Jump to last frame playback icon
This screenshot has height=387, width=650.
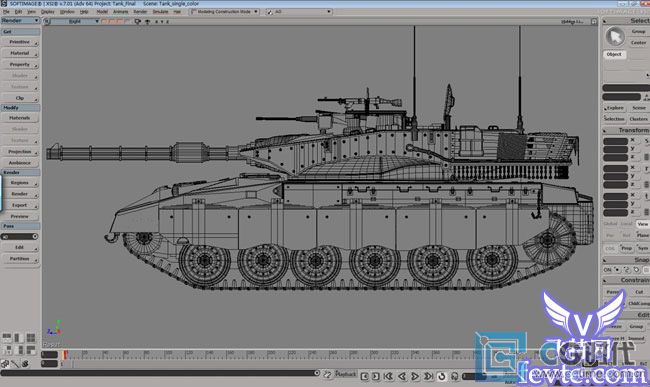coord(428,376)
